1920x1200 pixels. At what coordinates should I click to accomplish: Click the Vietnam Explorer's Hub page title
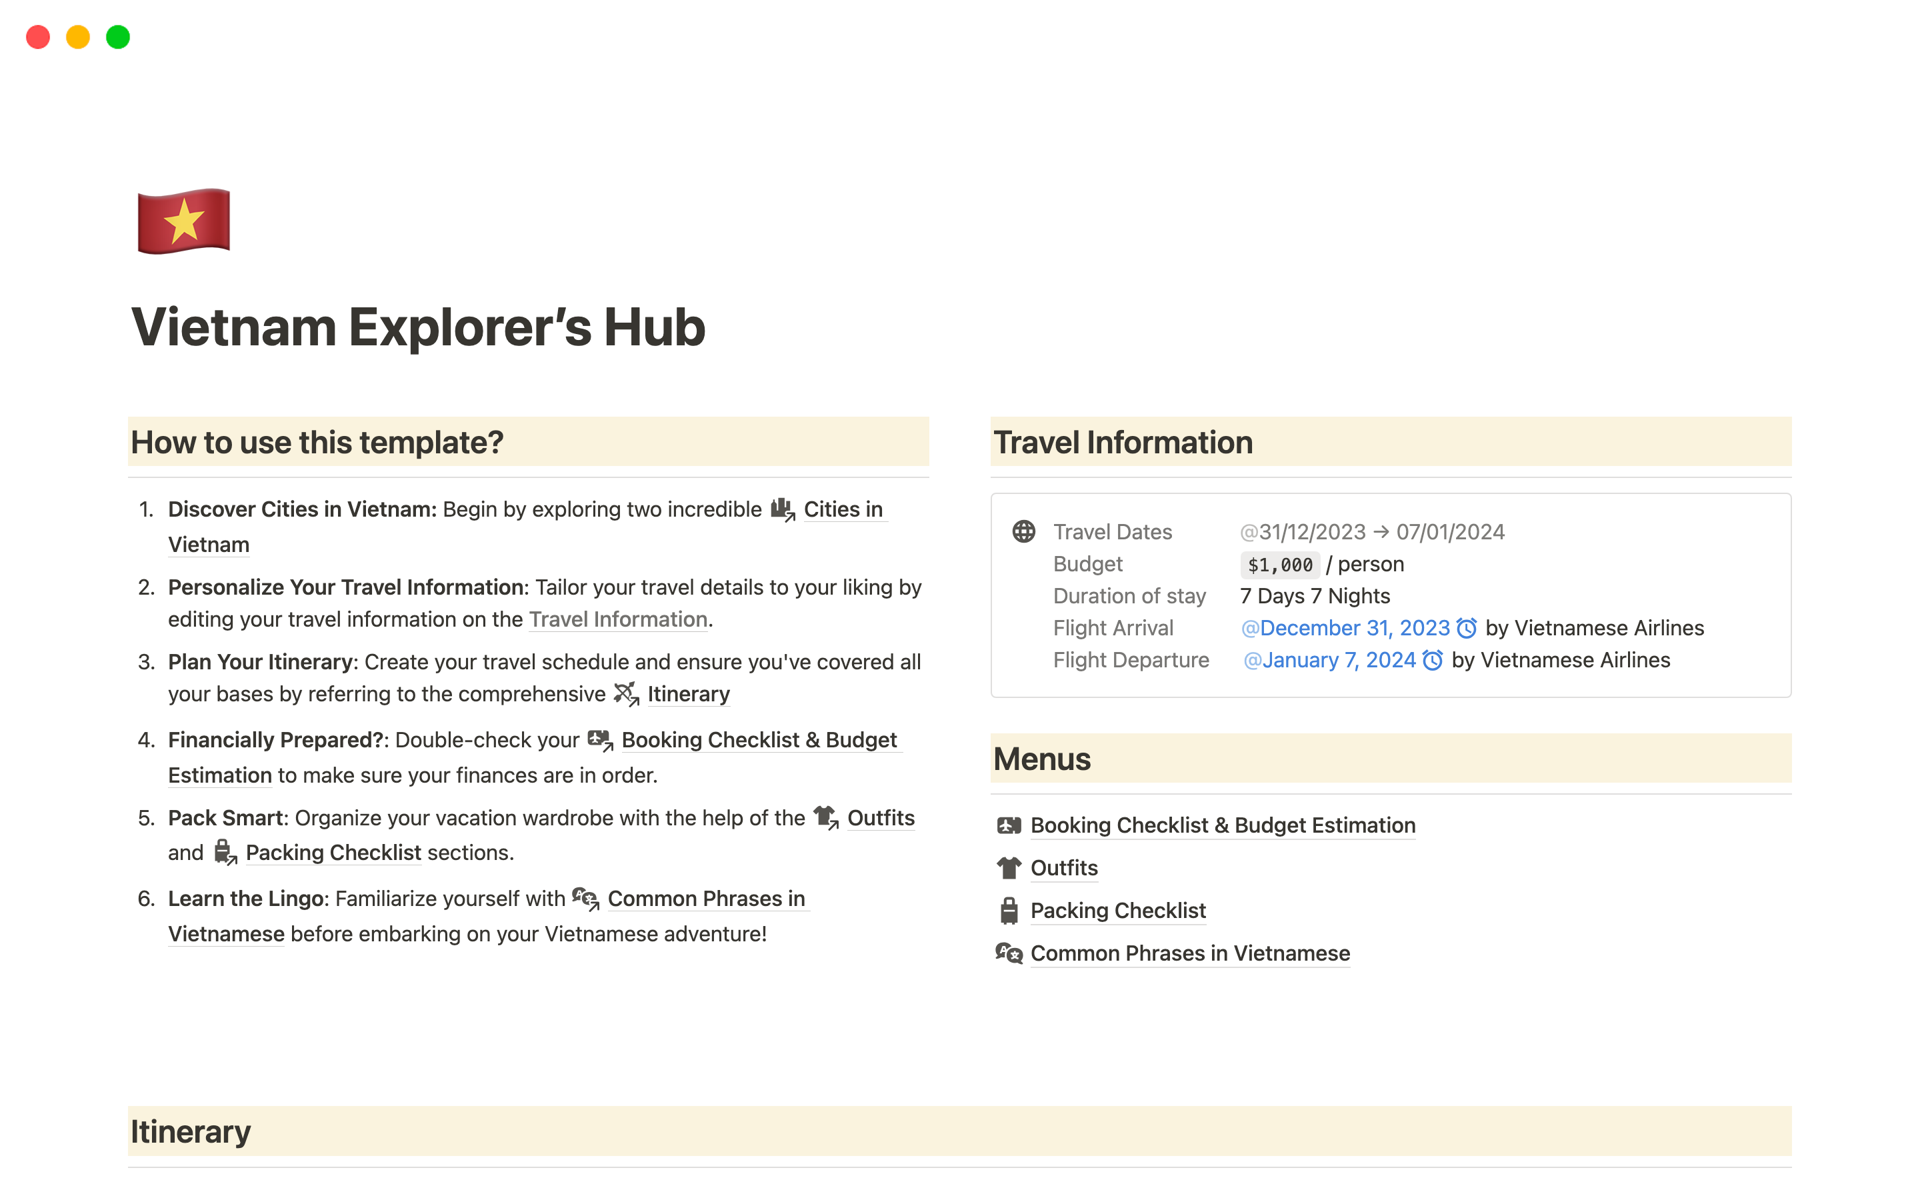tap(418, 327)
